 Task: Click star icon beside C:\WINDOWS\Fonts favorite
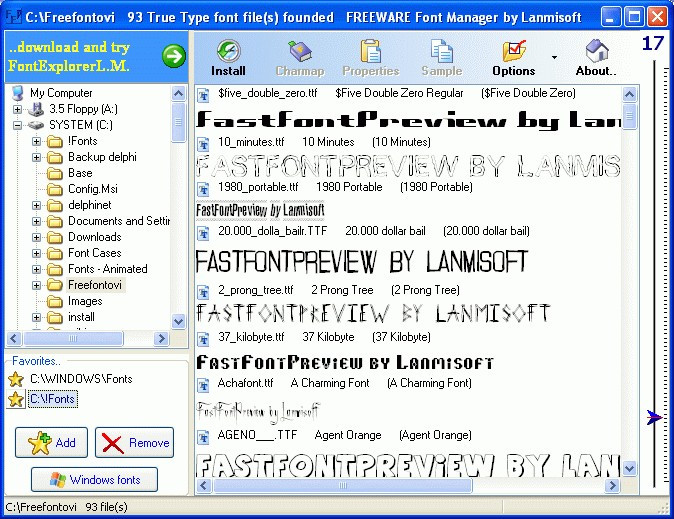(x=16, y=379)
